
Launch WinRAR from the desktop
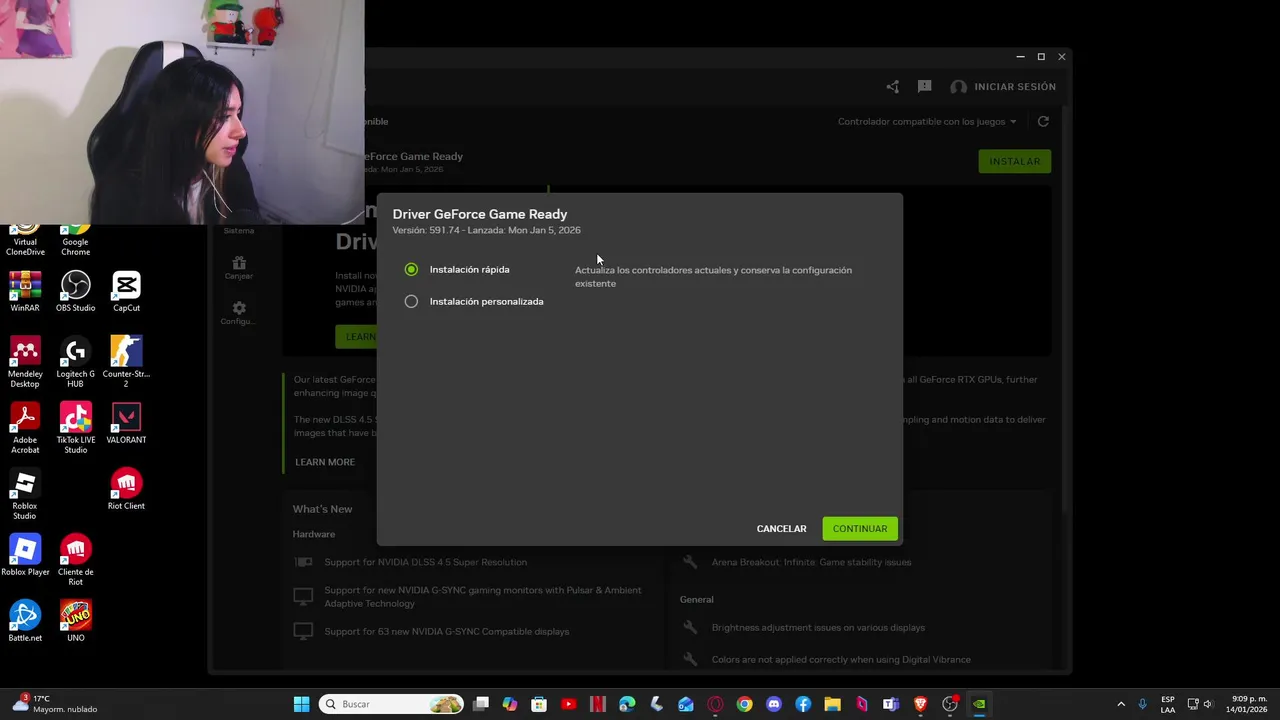25,292
